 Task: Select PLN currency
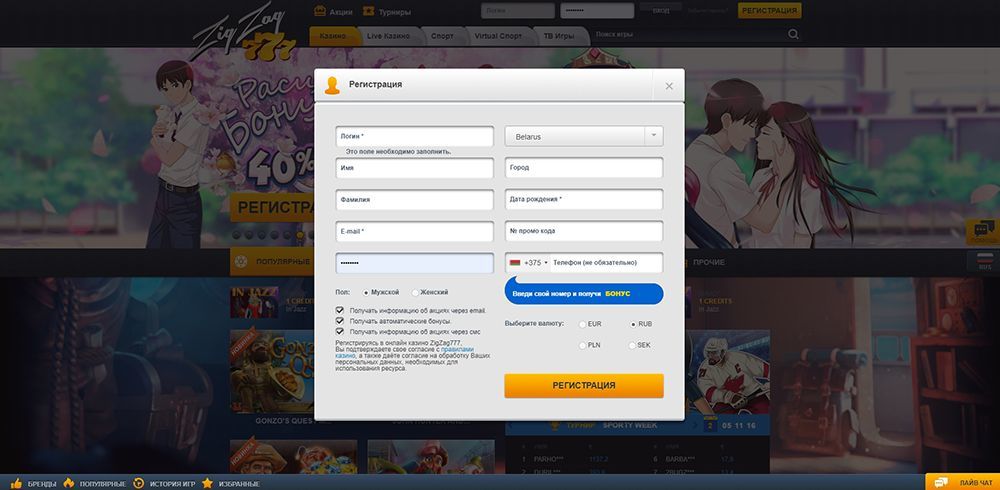(582, 345)
